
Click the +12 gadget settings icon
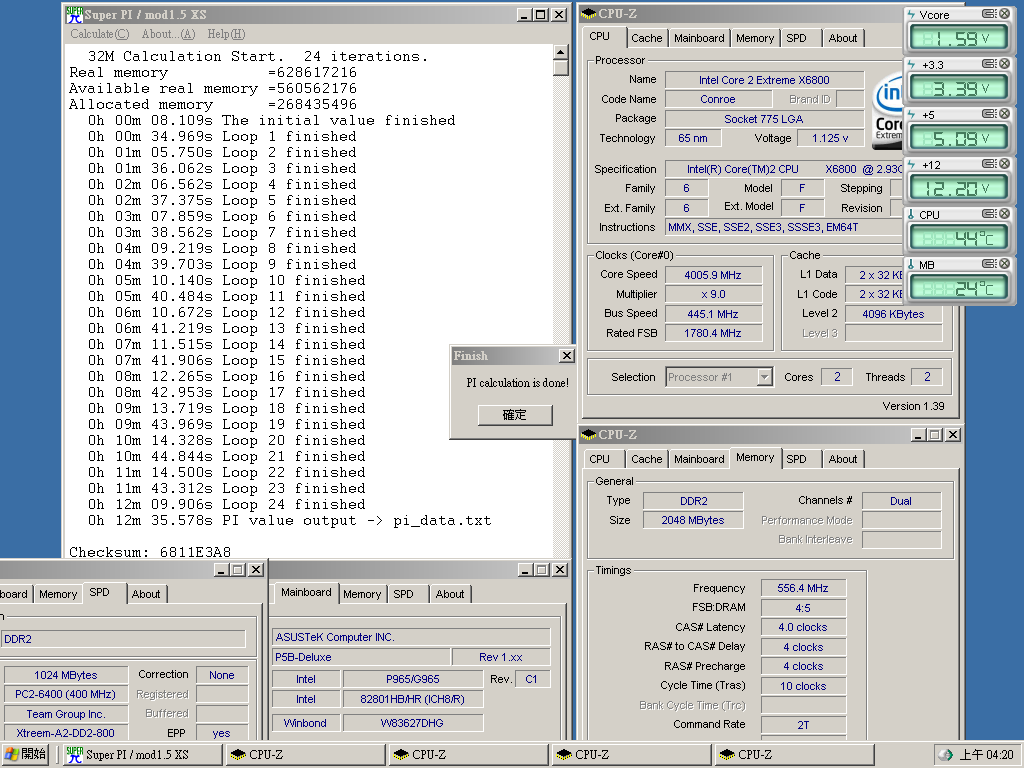pos(989,163)
